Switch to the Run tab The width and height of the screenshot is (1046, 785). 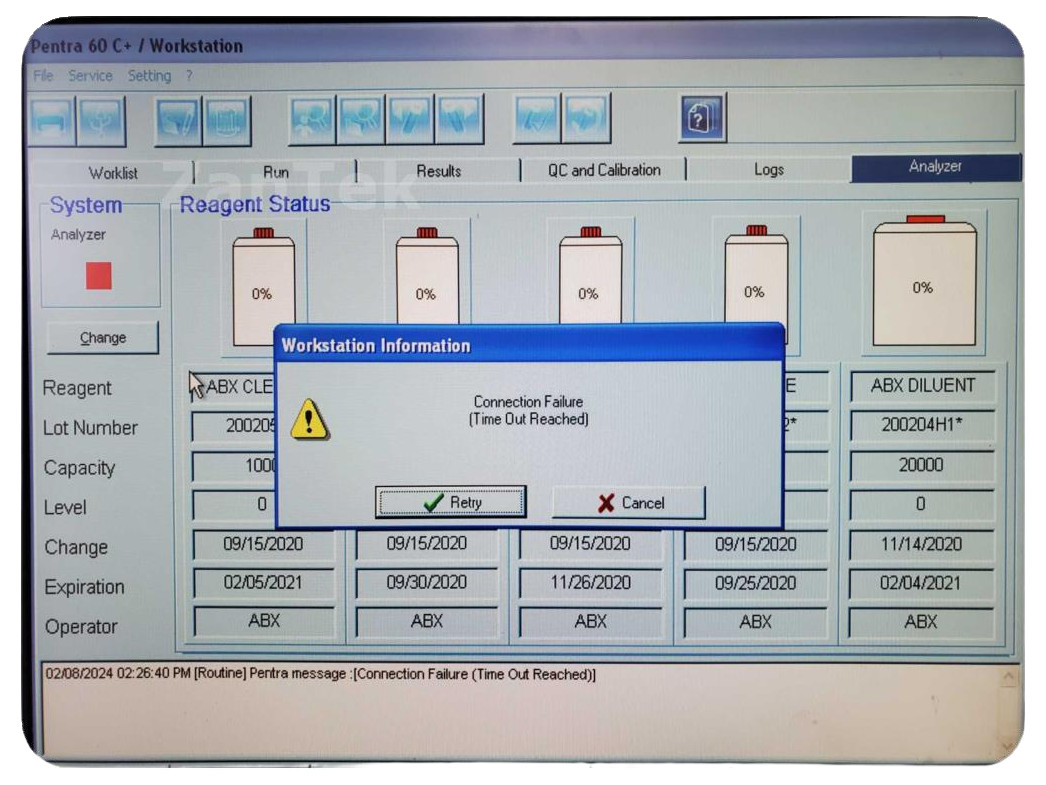pyautogui.click(x=276, y=172)
